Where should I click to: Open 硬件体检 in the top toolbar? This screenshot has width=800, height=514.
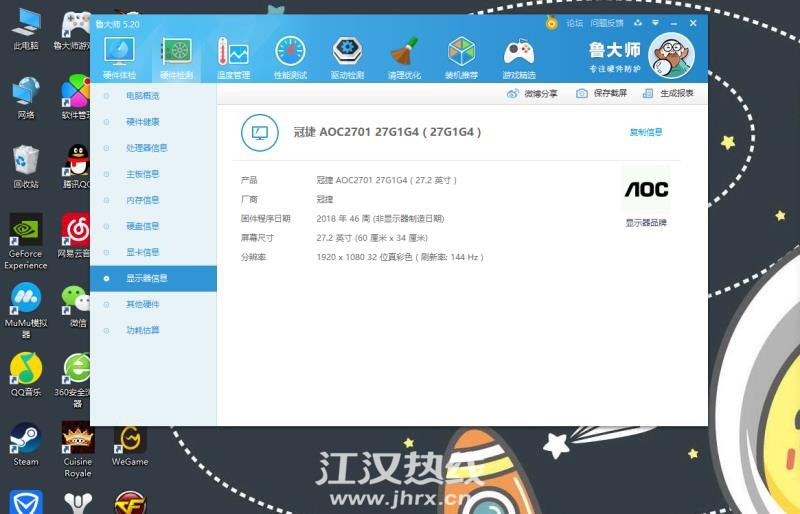click(119, 58)
